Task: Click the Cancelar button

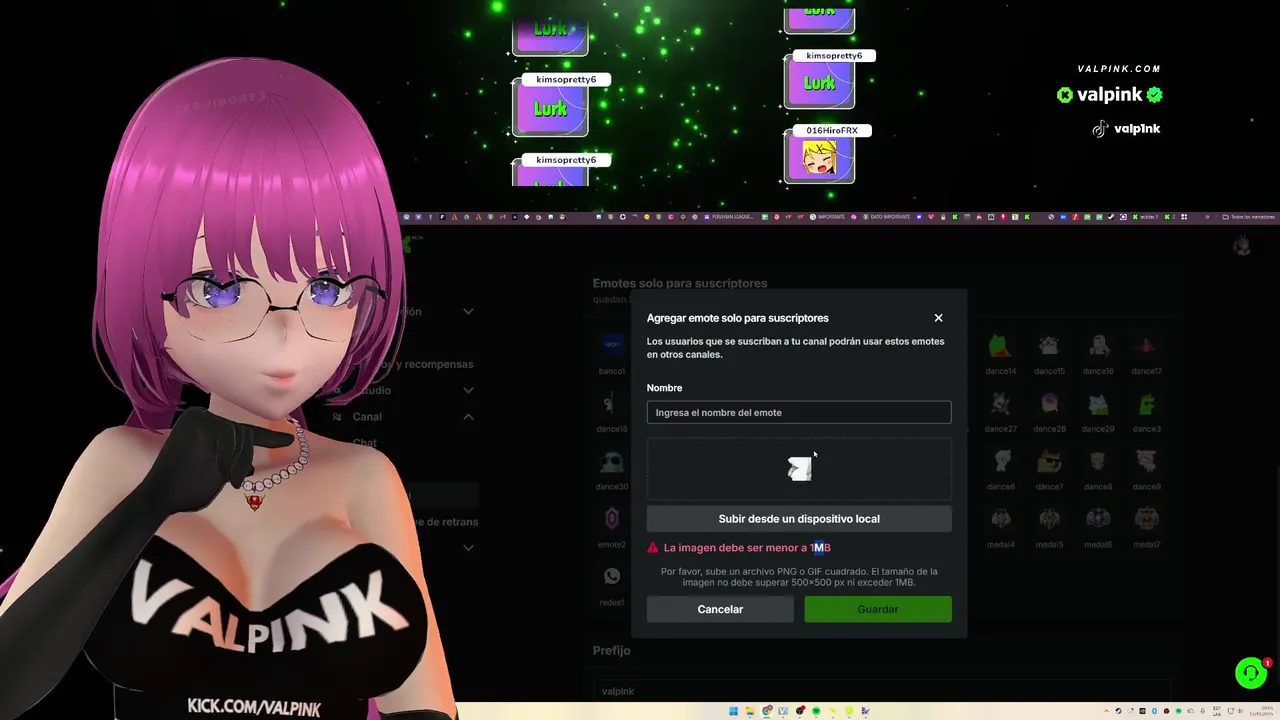Action: coord(720,609)
